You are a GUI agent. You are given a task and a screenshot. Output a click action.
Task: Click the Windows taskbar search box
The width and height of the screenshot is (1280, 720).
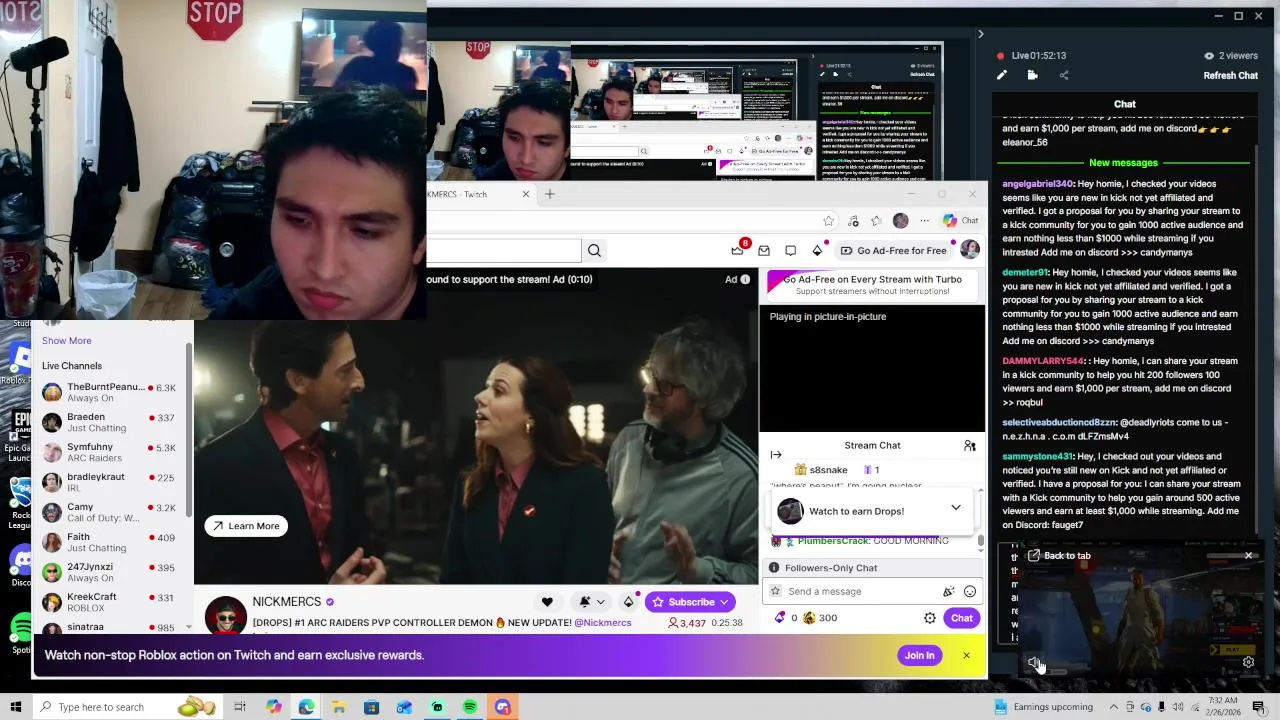(127, 707)
